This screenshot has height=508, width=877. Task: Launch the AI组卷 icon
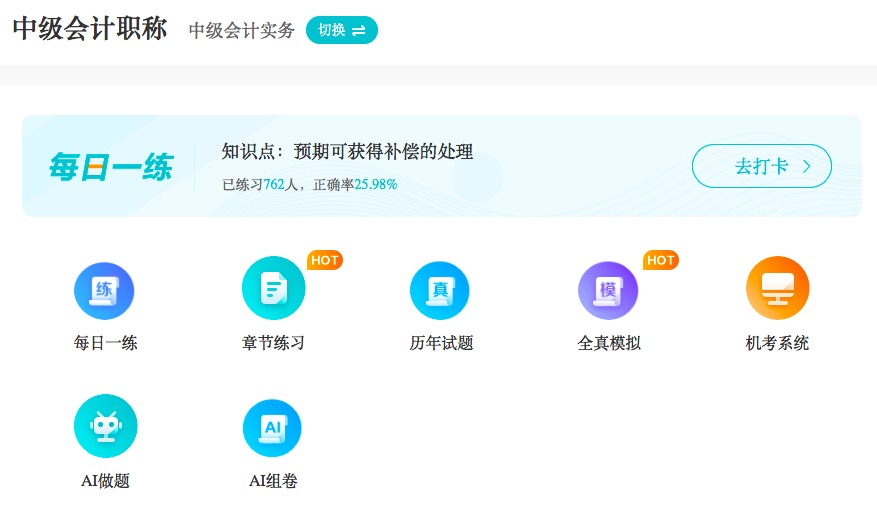pyautogui.click(x=272, y=428)
